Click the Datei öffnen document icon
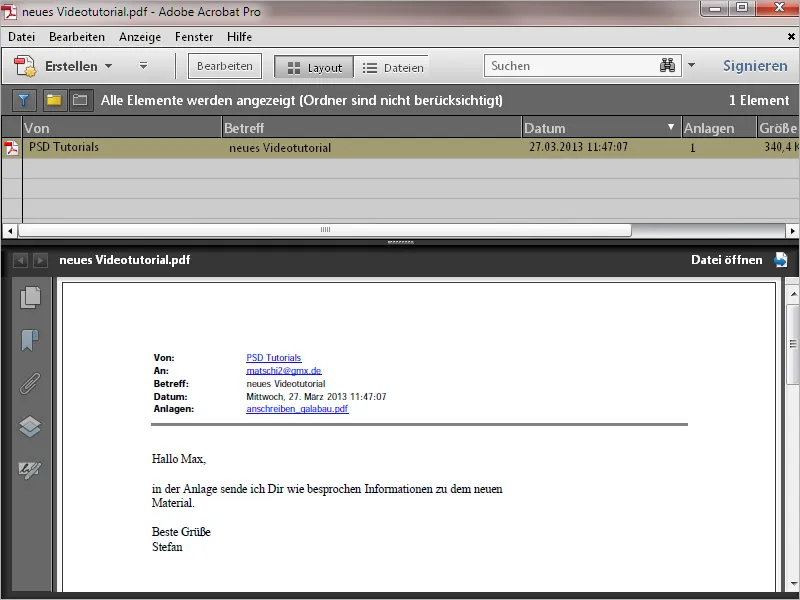Viewport: 800px width, 600px height. pyautogui.click(x=781, y=260)
